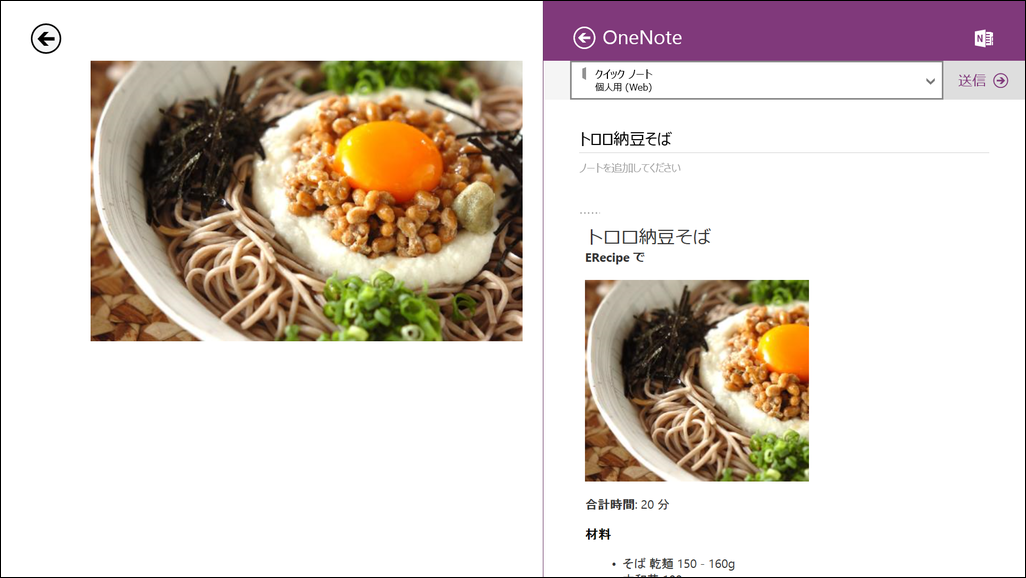Click the notebook glyph inside the section selector
Screen dimensions: 1026x578
pos(583,74)
